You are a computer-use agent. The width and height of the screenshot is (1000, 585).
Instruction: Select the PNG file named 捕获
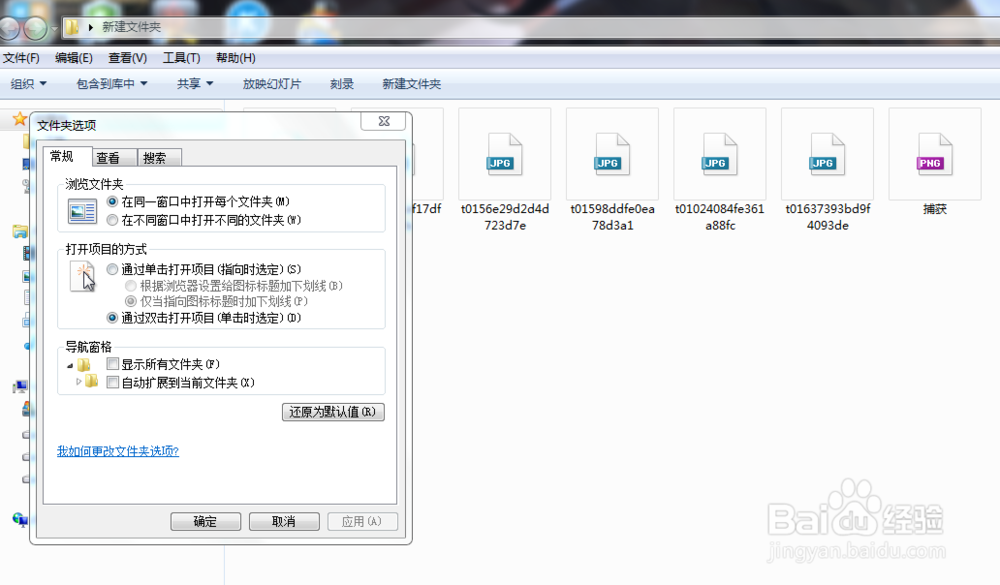[x=934, y=155]
